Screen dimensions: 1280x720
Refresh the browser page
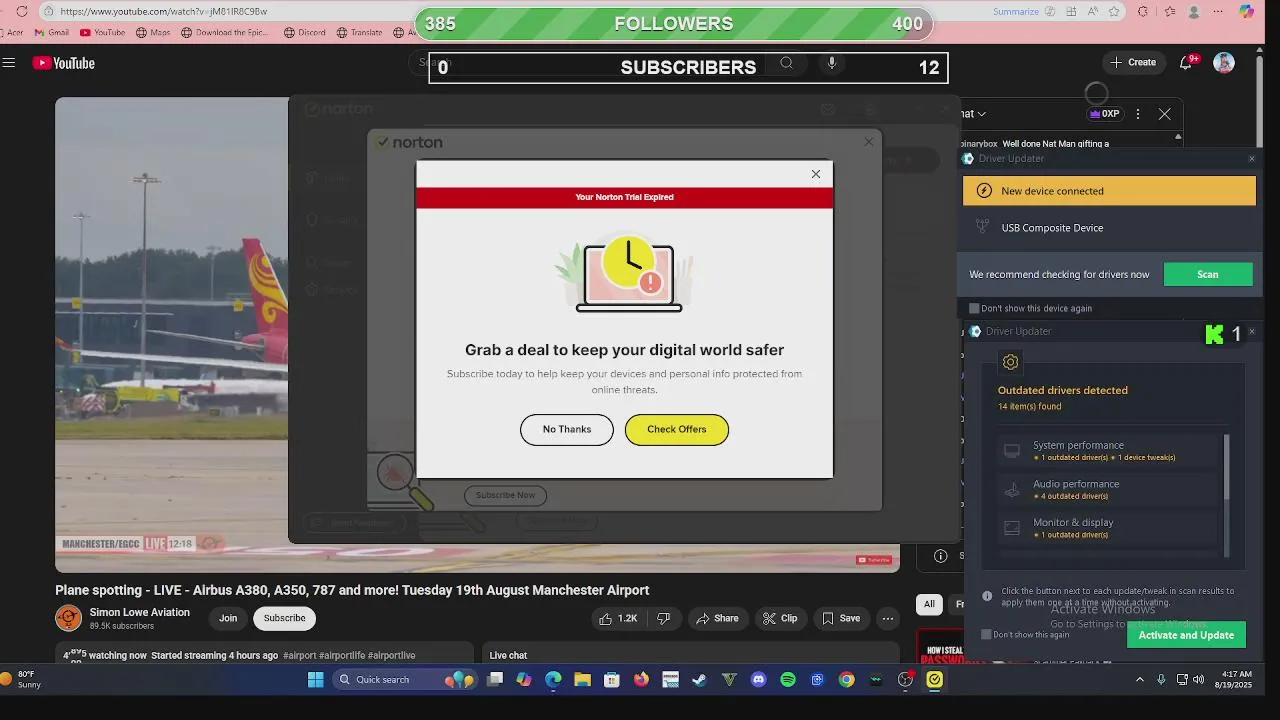coord(22,11)
